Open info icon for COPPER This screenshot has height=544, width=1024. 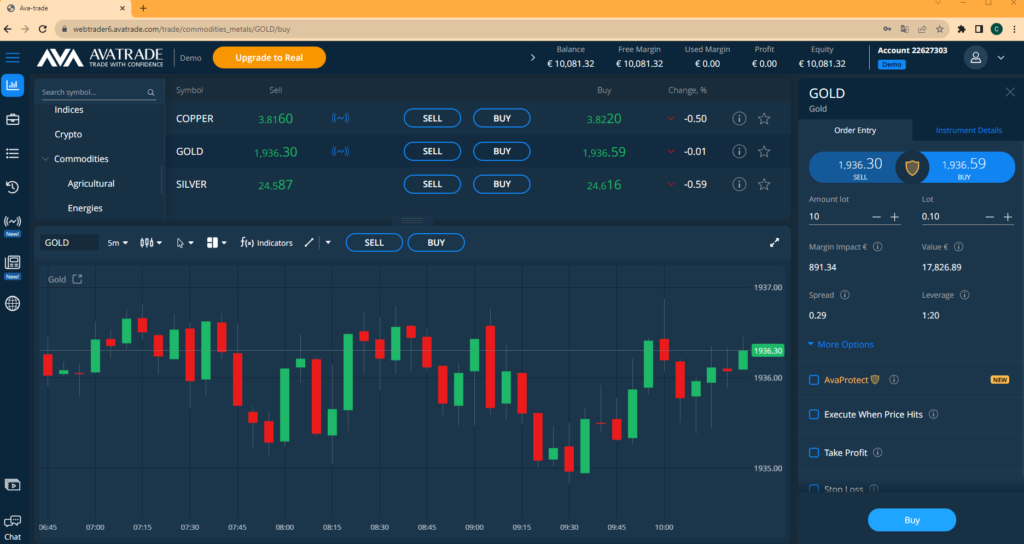[x=739, y=118]
